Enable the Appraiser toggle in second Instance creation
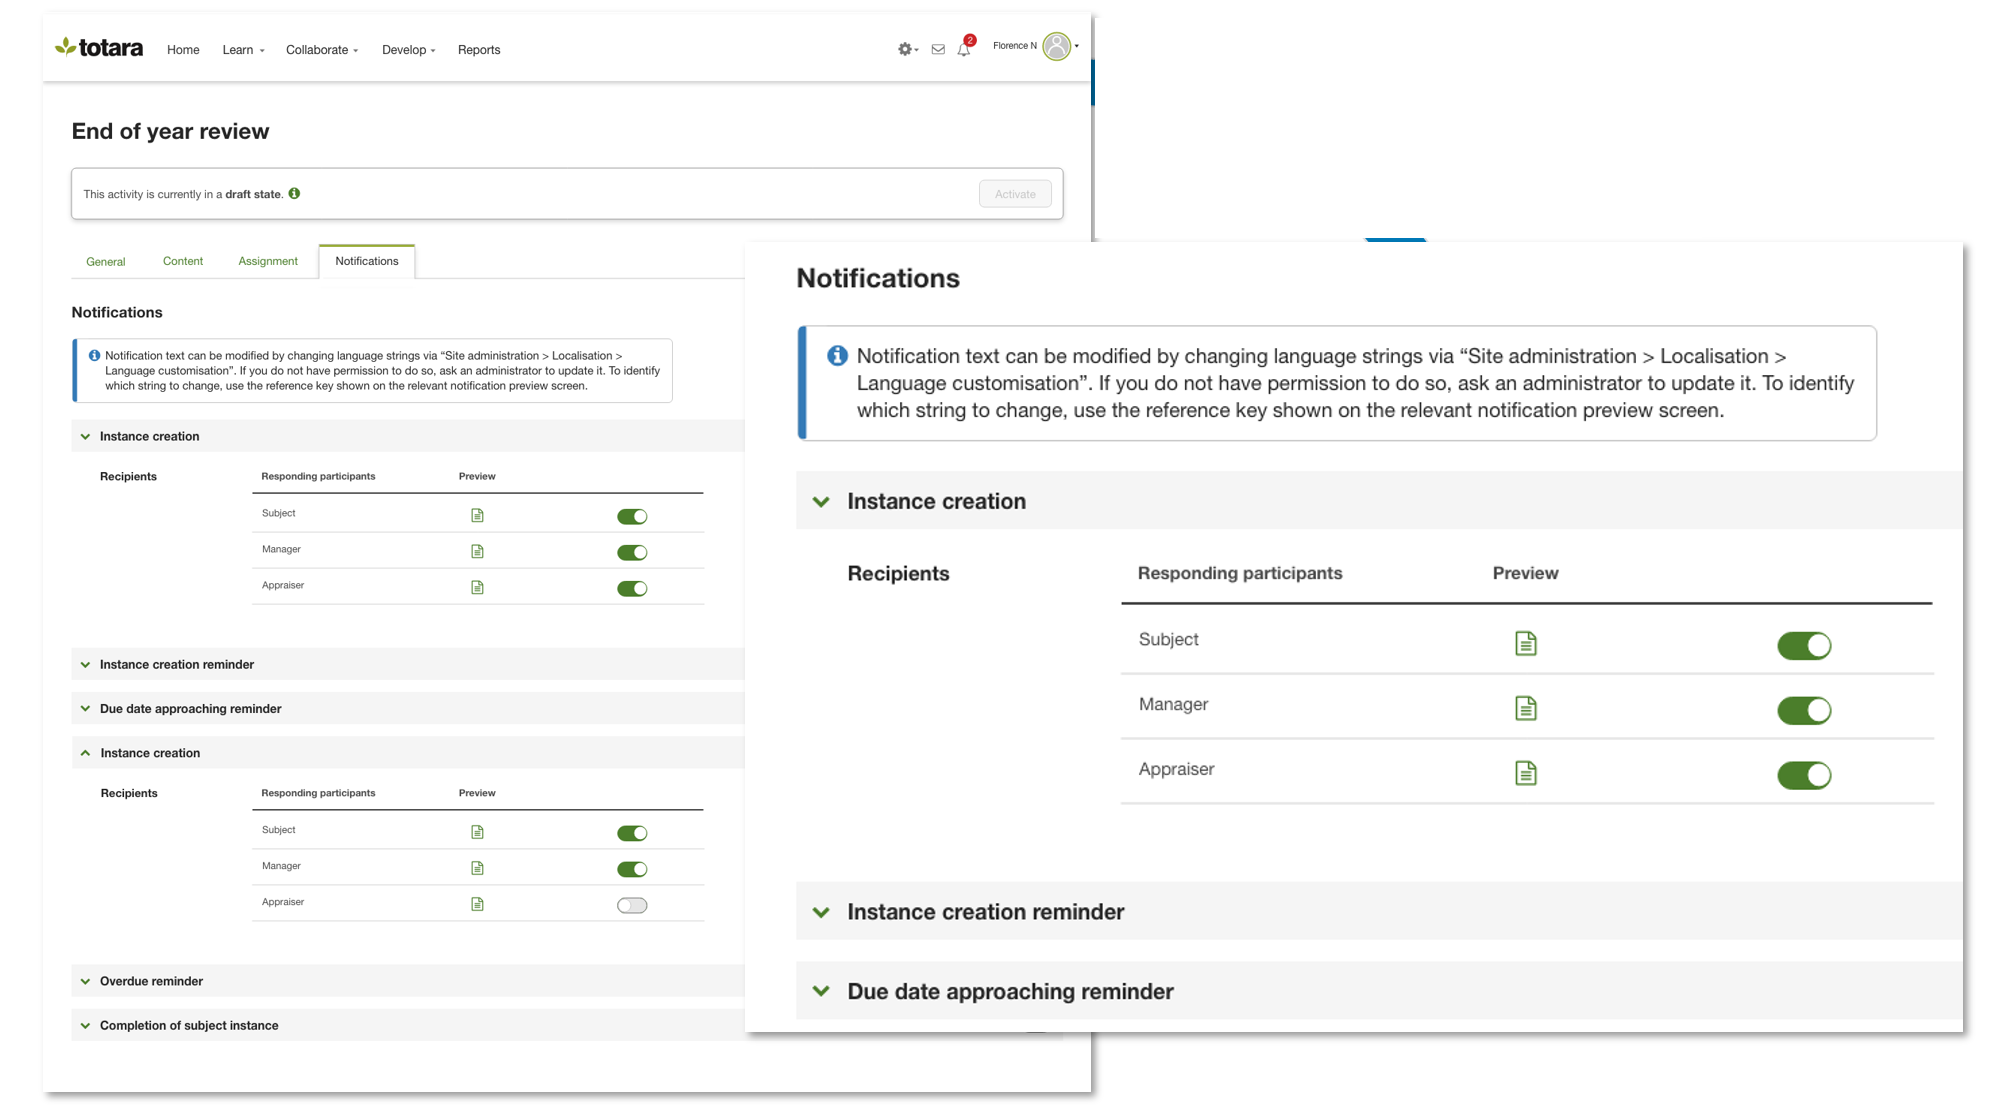This screenshot has width=2012, height=1105. coord(632,904)
